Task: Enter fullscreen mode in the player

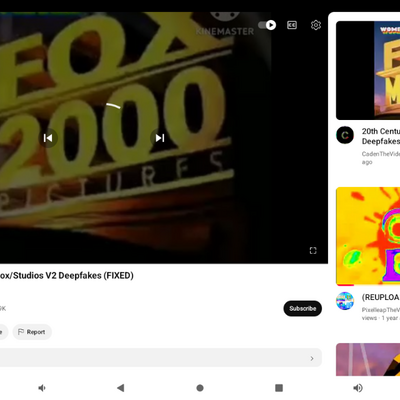Action: pos(313,251)
